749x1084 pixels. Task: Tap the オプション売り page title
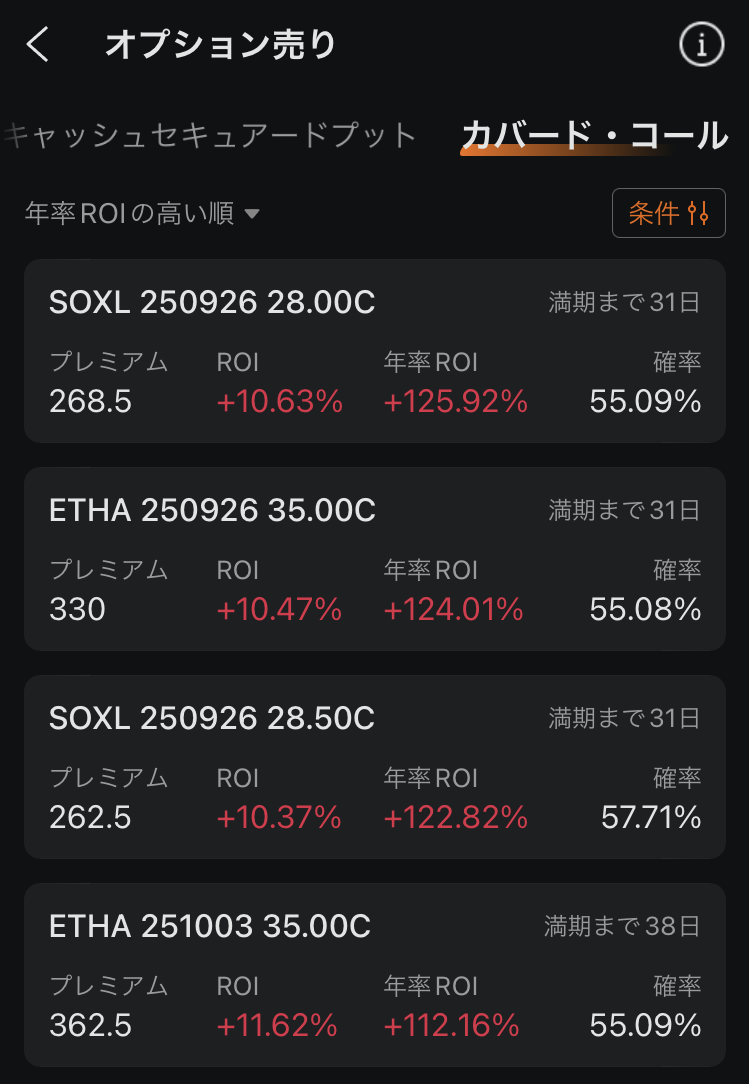pos(220,45)
